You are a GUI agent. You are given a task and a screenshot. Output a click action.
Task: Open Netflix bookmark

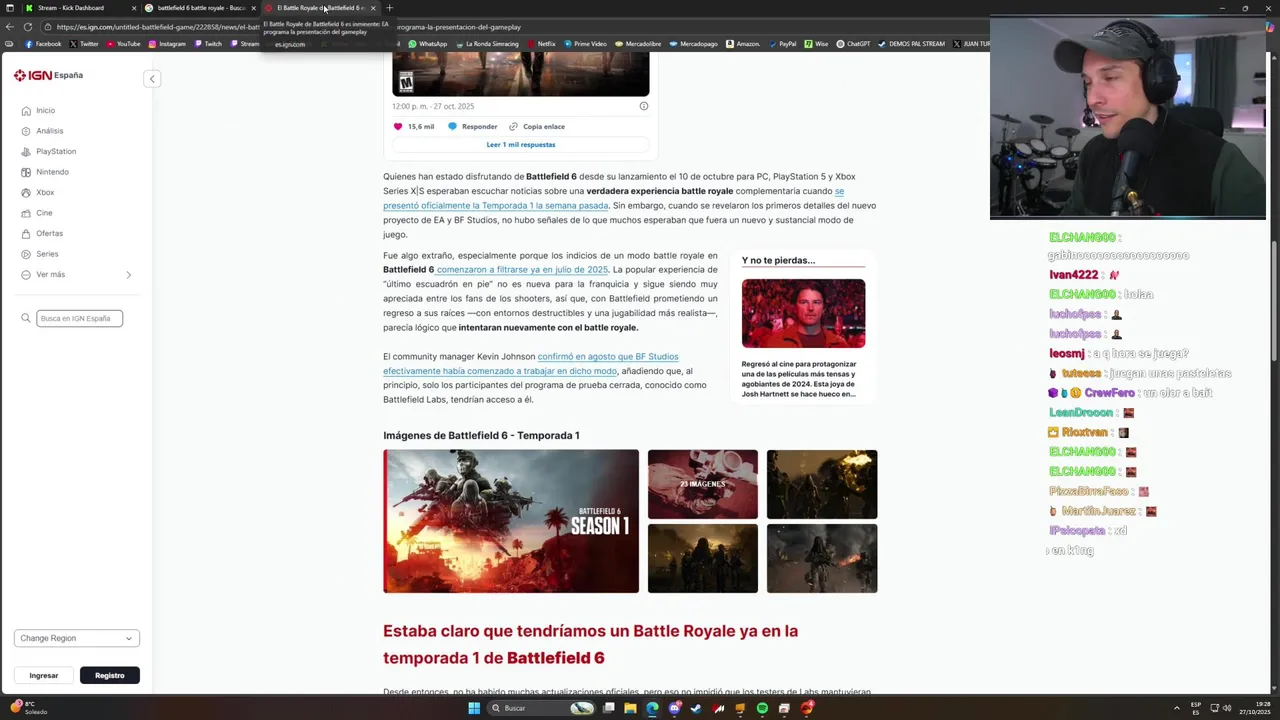(541, 44)
